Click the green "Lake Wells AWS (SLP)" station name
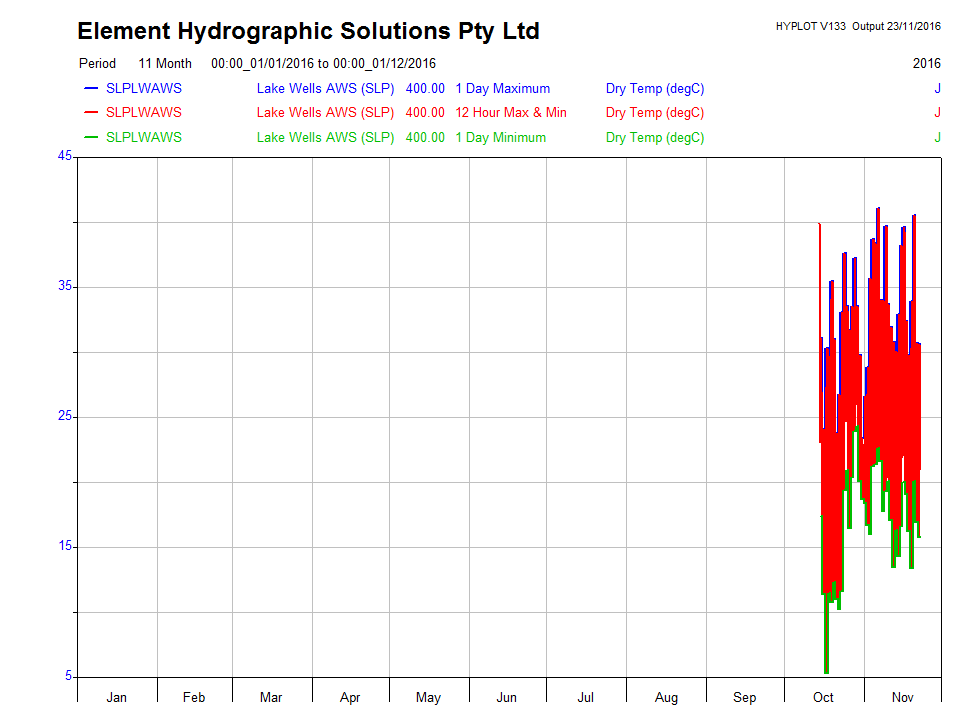 point(325,137)
